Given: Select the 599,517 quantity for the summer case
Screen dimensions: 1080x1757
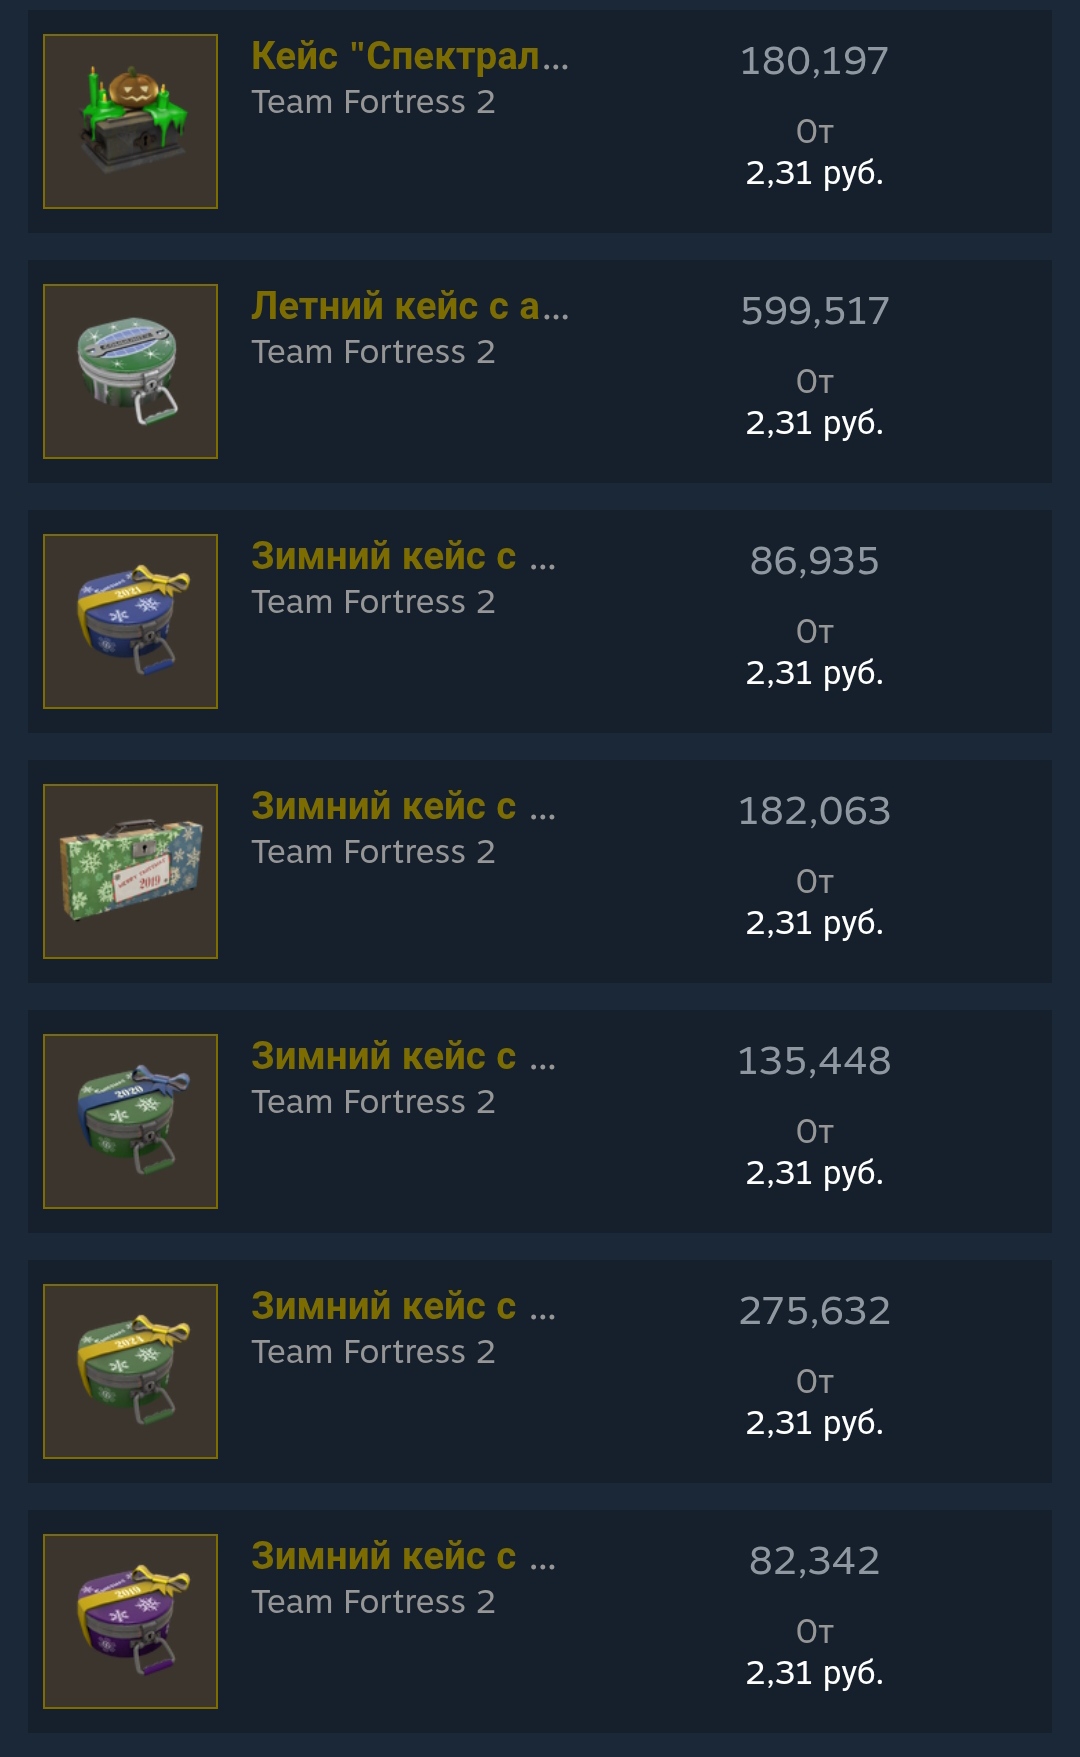Looking at the screenshot, I should pos(814,311).
